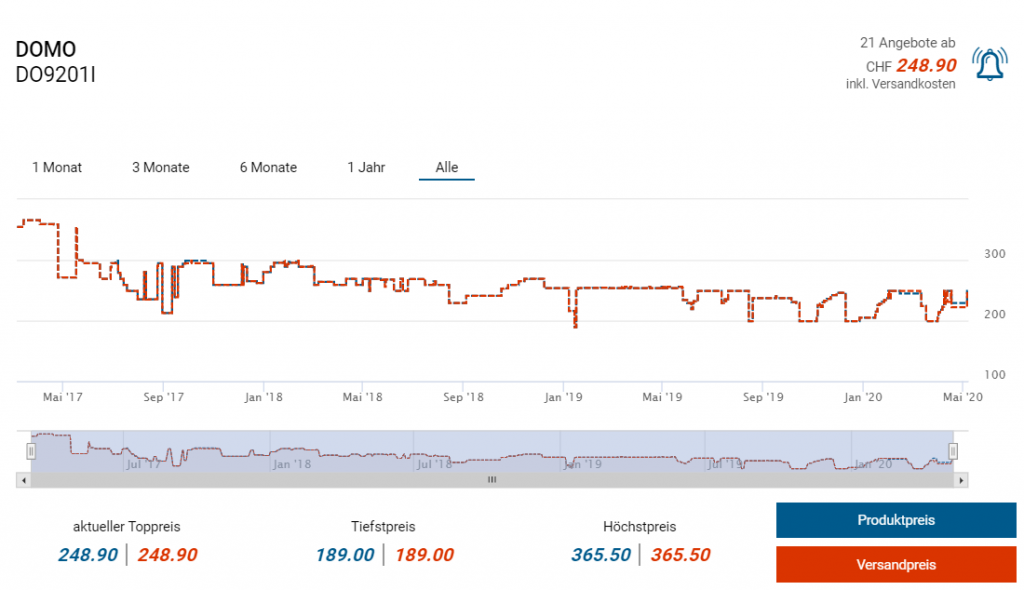Screen dimensions: 1024x590
Task: Toggle the Produktpreis series button
Action: (x=896, y=520)
